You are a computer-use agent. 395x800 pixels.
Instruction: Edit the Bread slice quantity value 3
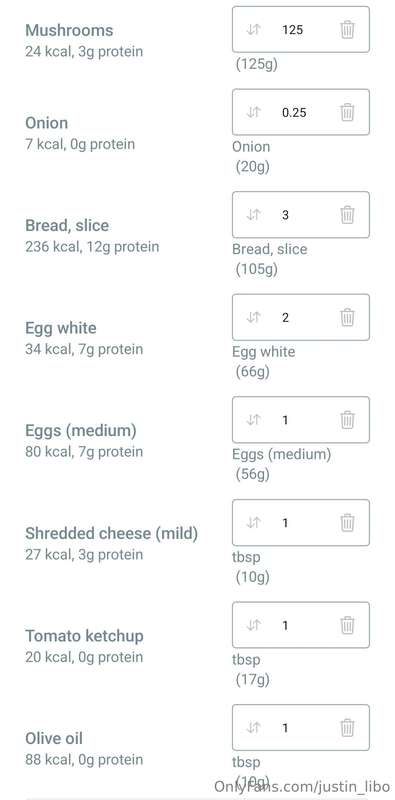tap(285, 215)
